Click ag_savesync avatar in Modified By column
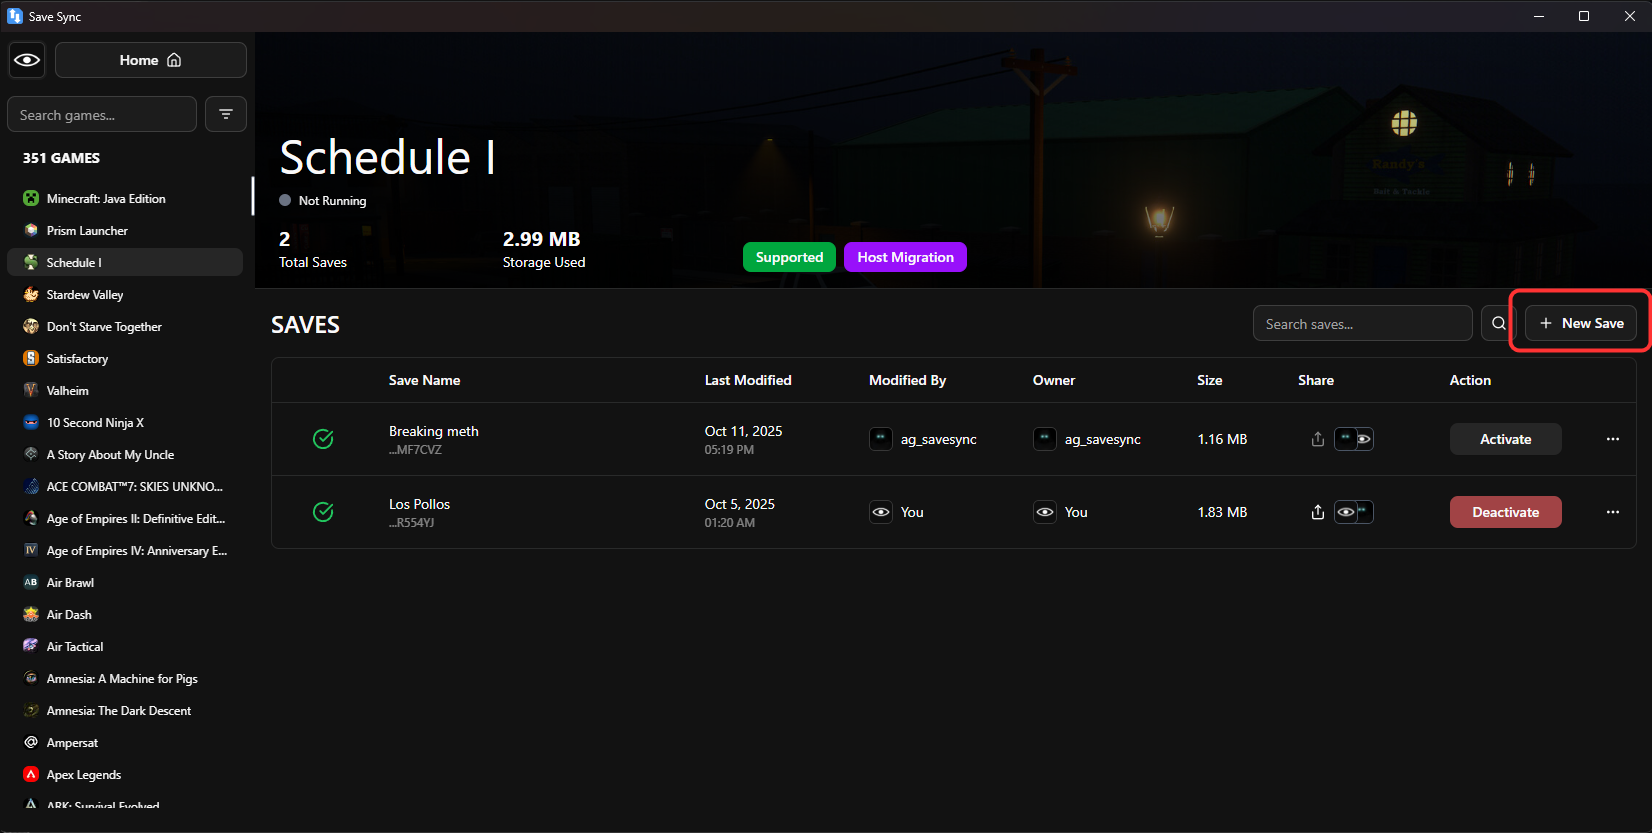This screenshot has height=833, width=1652. [880, 439]
